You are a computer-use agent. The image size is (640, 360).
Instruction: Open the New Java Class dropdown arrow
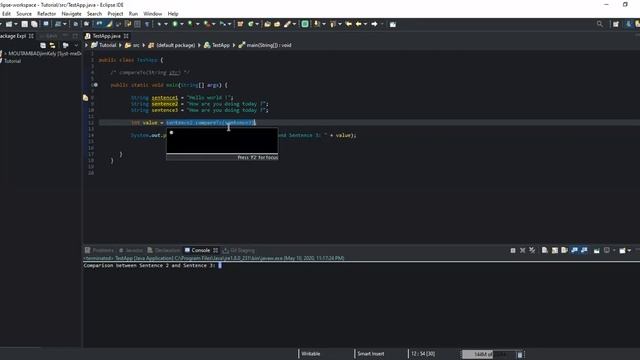pyautogui.click(x=257, y=24)
